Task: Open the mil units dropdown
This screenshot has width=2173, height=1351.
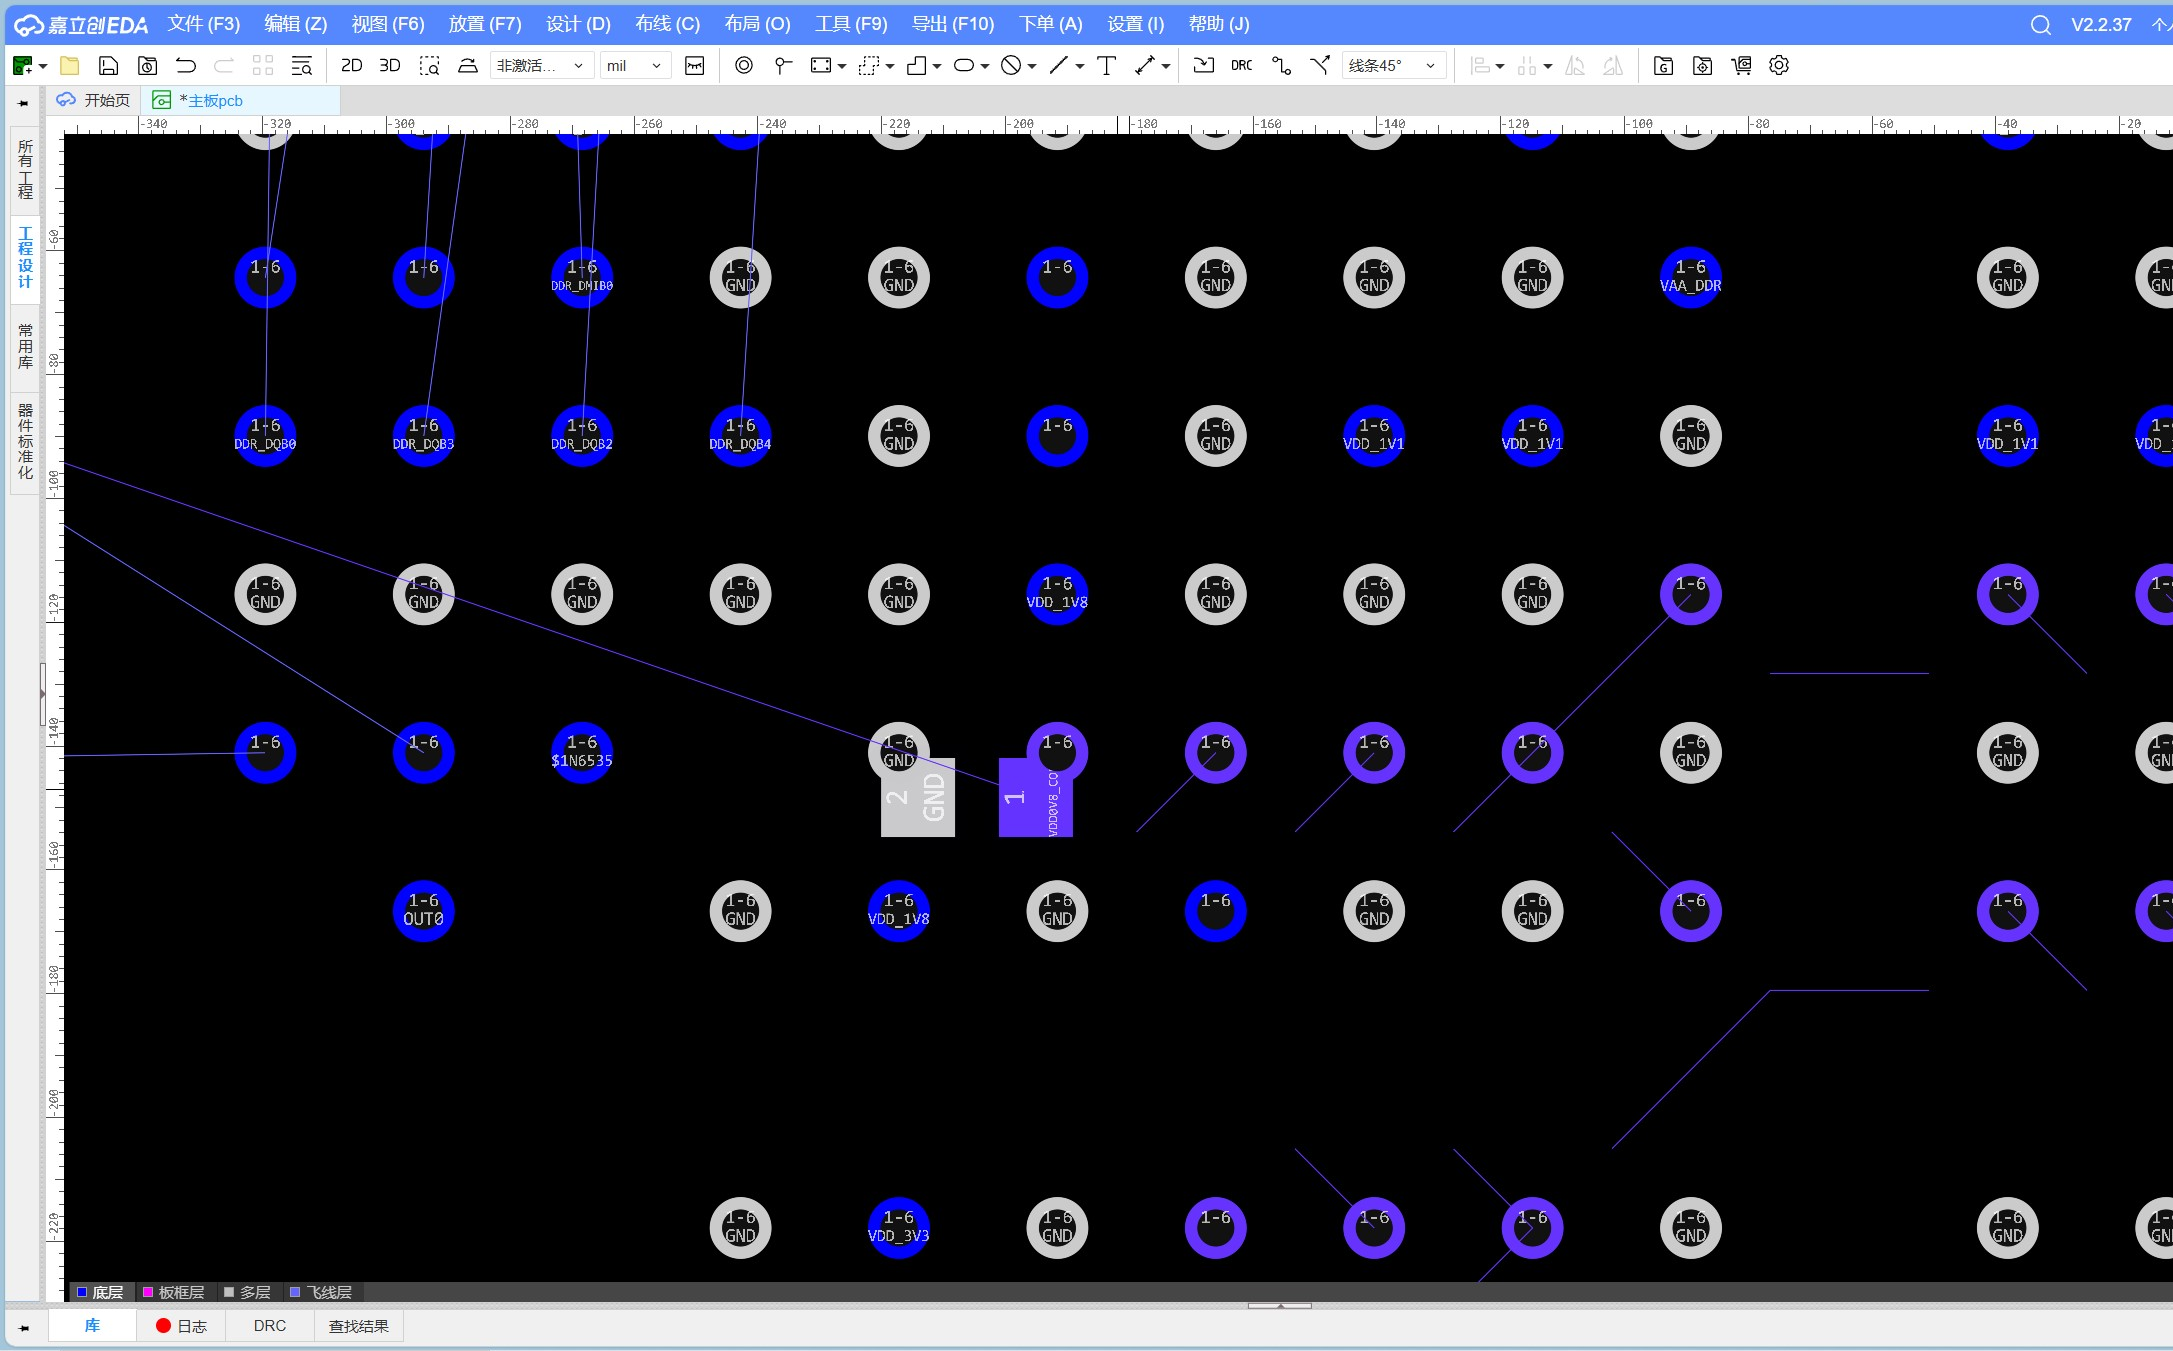Action: (x=634, y=66)
